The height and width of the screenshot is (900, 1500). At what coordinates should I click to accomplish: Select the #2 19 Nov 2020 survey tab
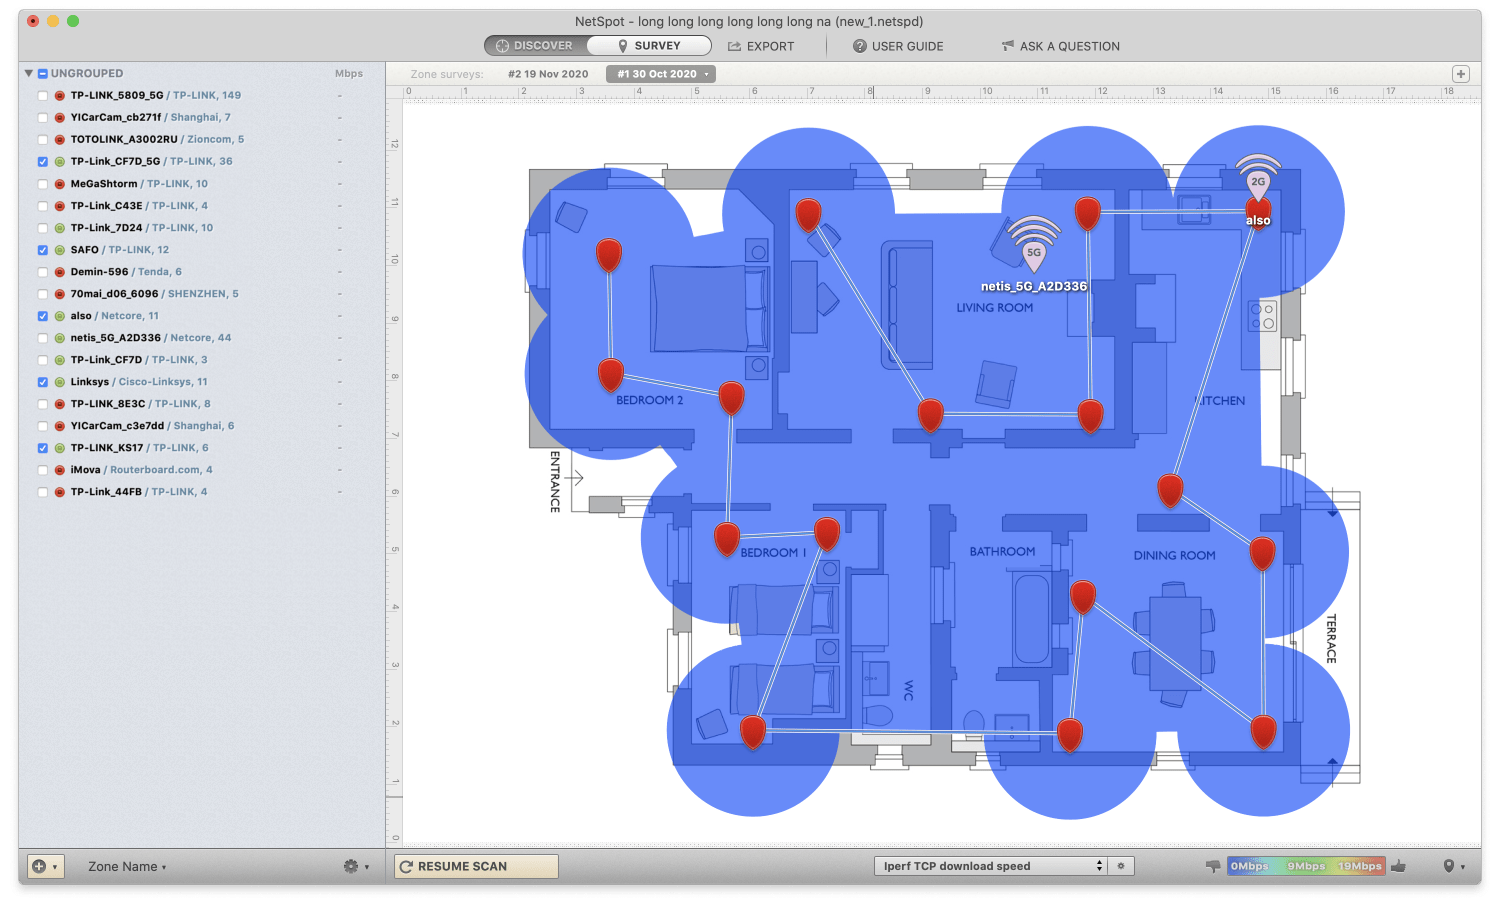click(548, 74)
